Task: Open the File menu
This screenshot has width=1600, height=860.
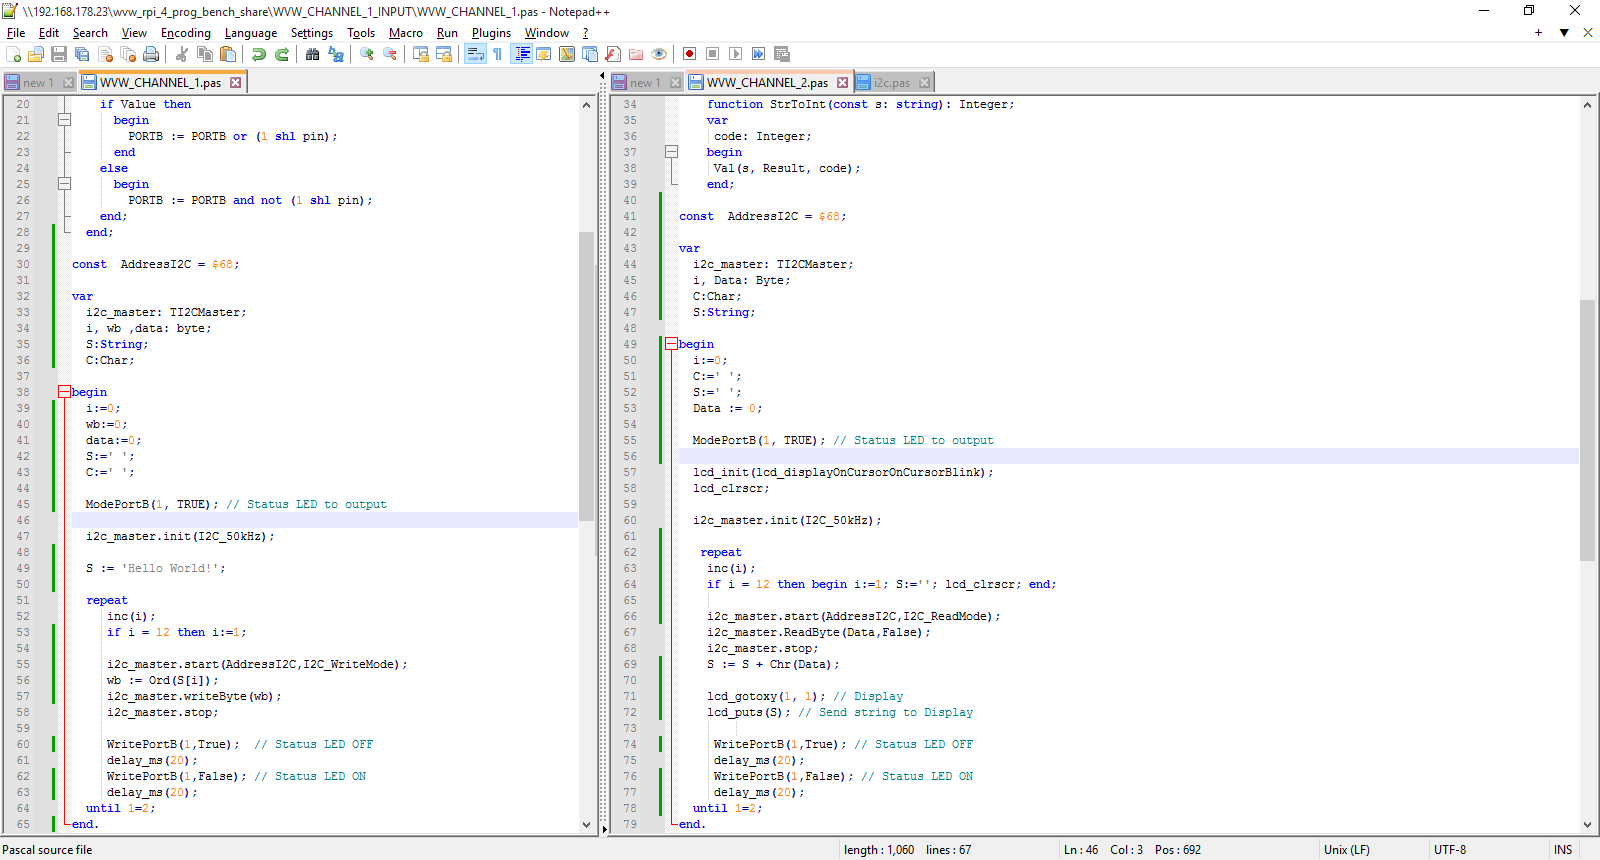Action: (x=16, y=33)
